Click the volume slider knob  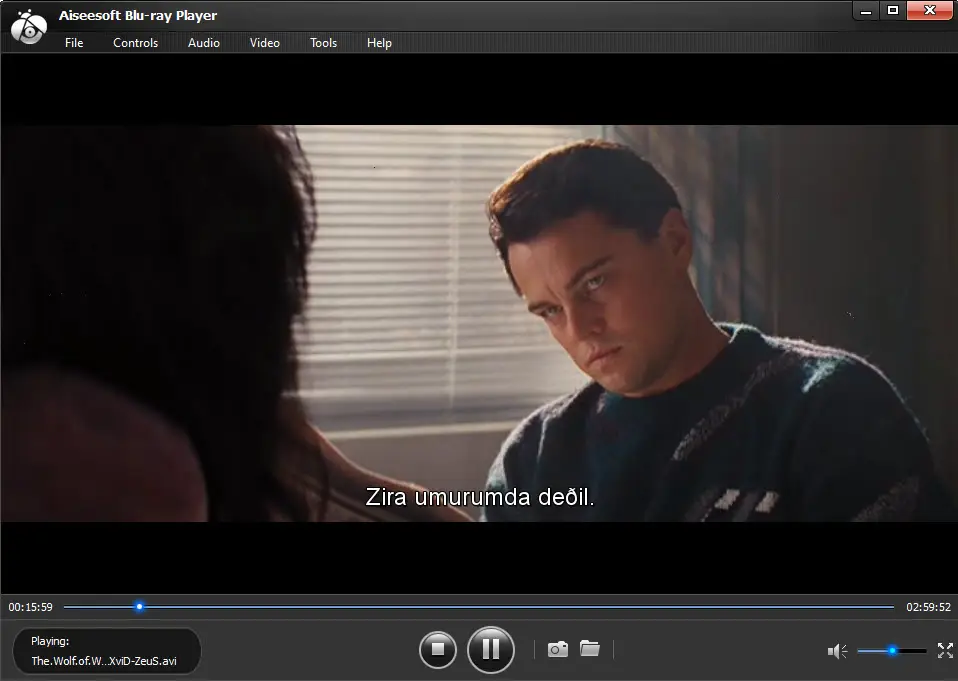893,651
